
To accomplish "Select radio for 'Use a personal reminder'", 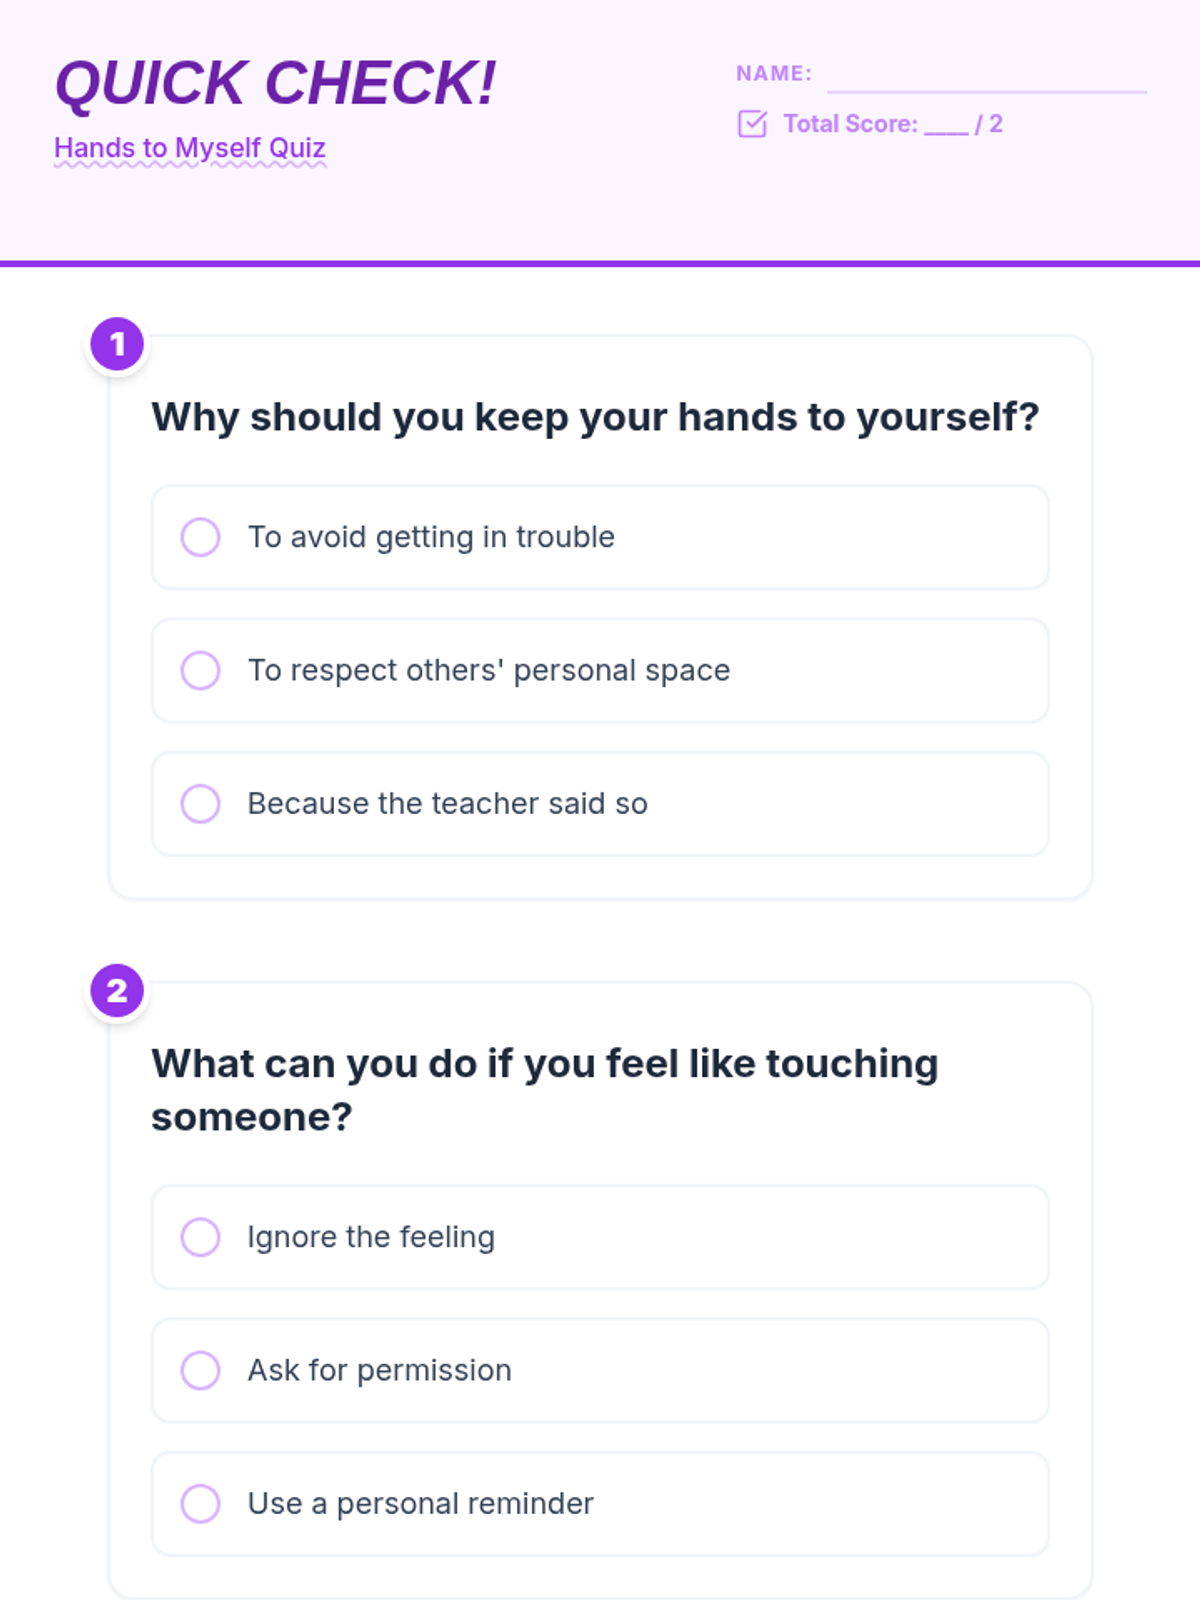I will (x=200, y=1503).
